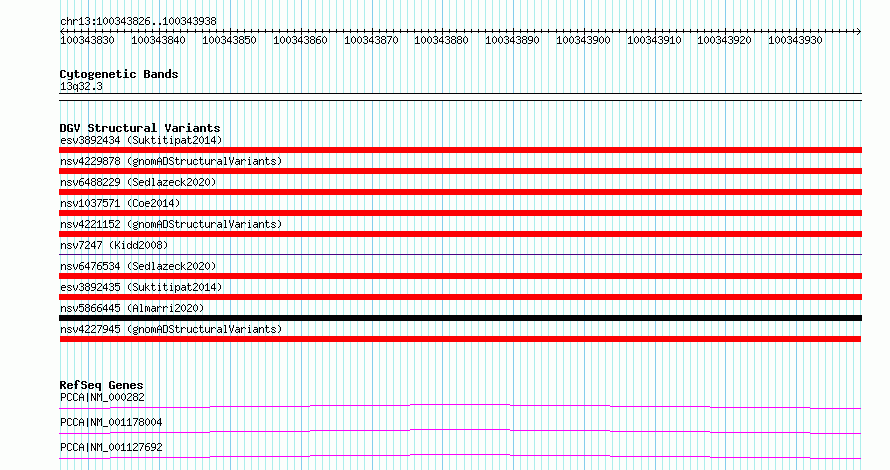
Task: Select ruler position 100343840
Action: (x=158, y=40)
